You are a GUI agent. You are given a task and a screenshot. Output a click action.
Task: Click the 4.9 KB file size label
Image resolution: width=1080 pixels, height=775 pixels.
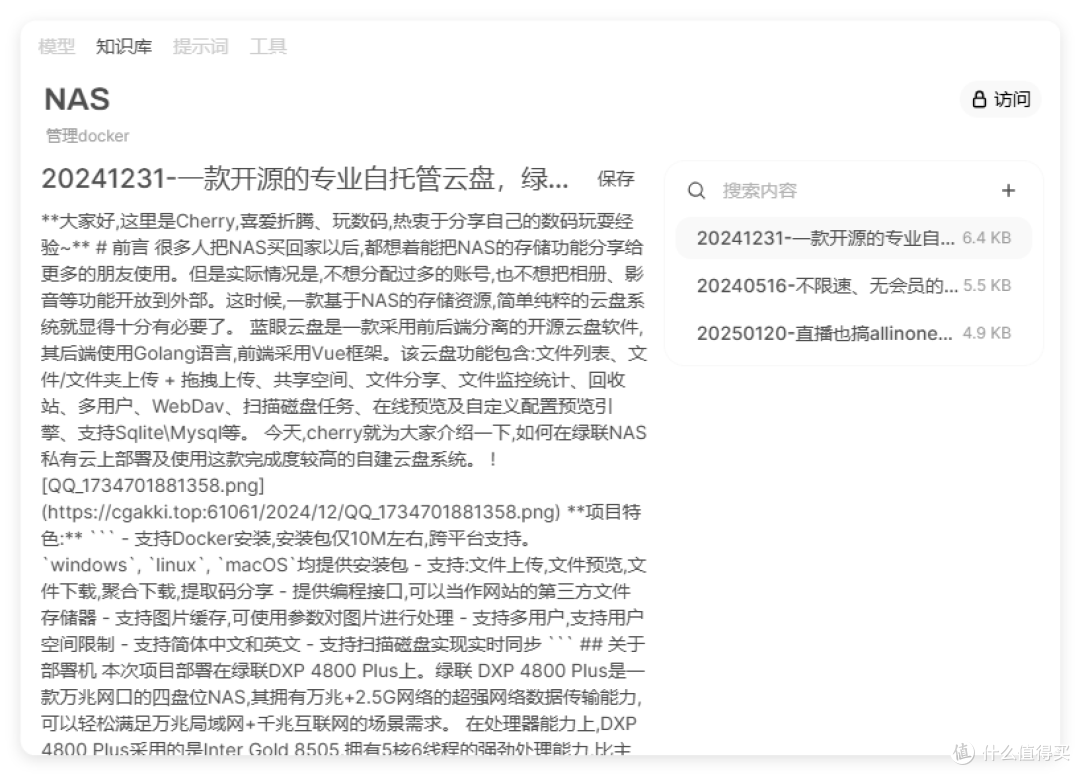[986, 333]
